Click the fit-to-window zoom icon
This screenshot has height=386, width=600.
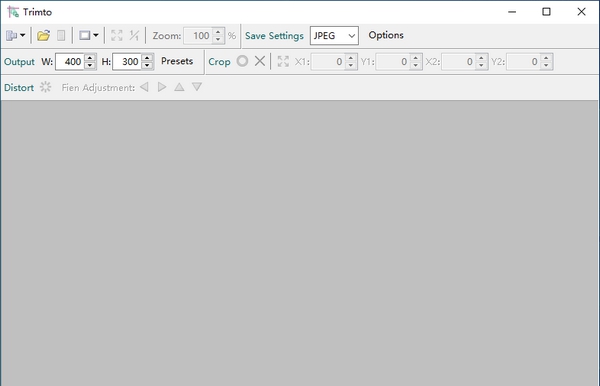(117, 36)
